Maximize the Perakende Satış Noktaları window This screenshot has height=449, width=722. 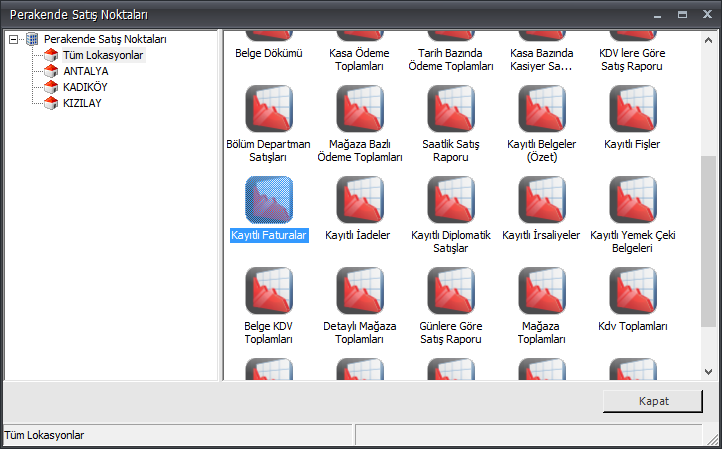tap(682, 15)
